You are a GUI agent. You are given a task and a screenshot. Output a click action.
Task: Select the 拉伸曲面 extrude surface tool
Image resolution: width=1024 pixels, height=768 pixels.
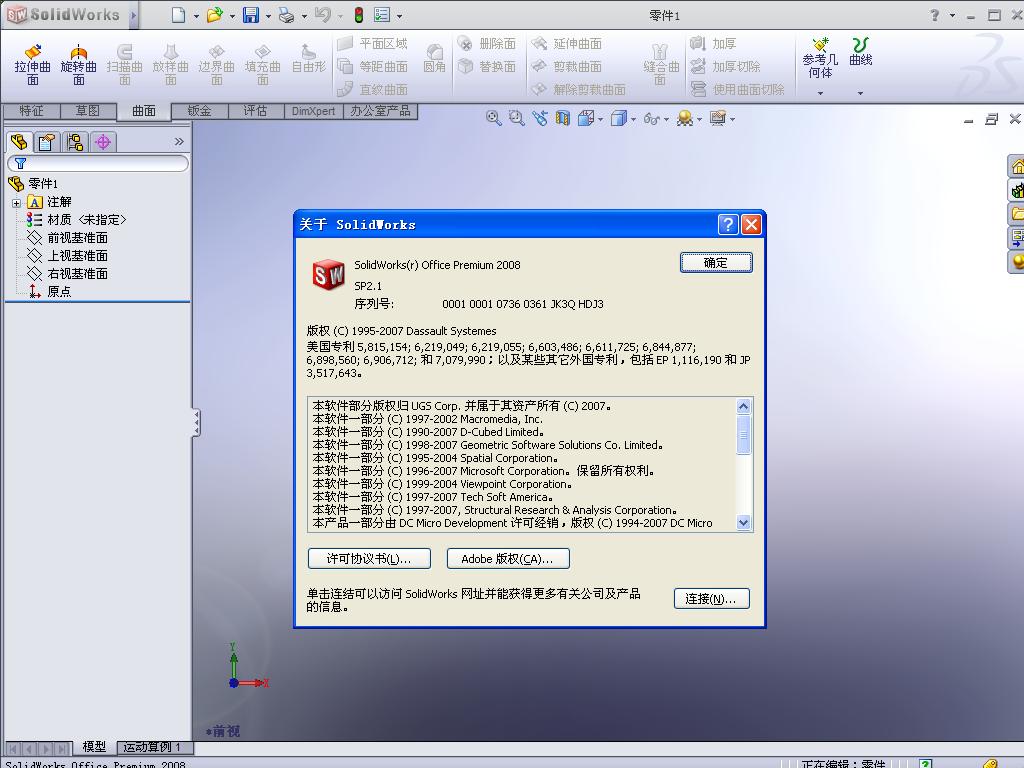pos(33,65)
